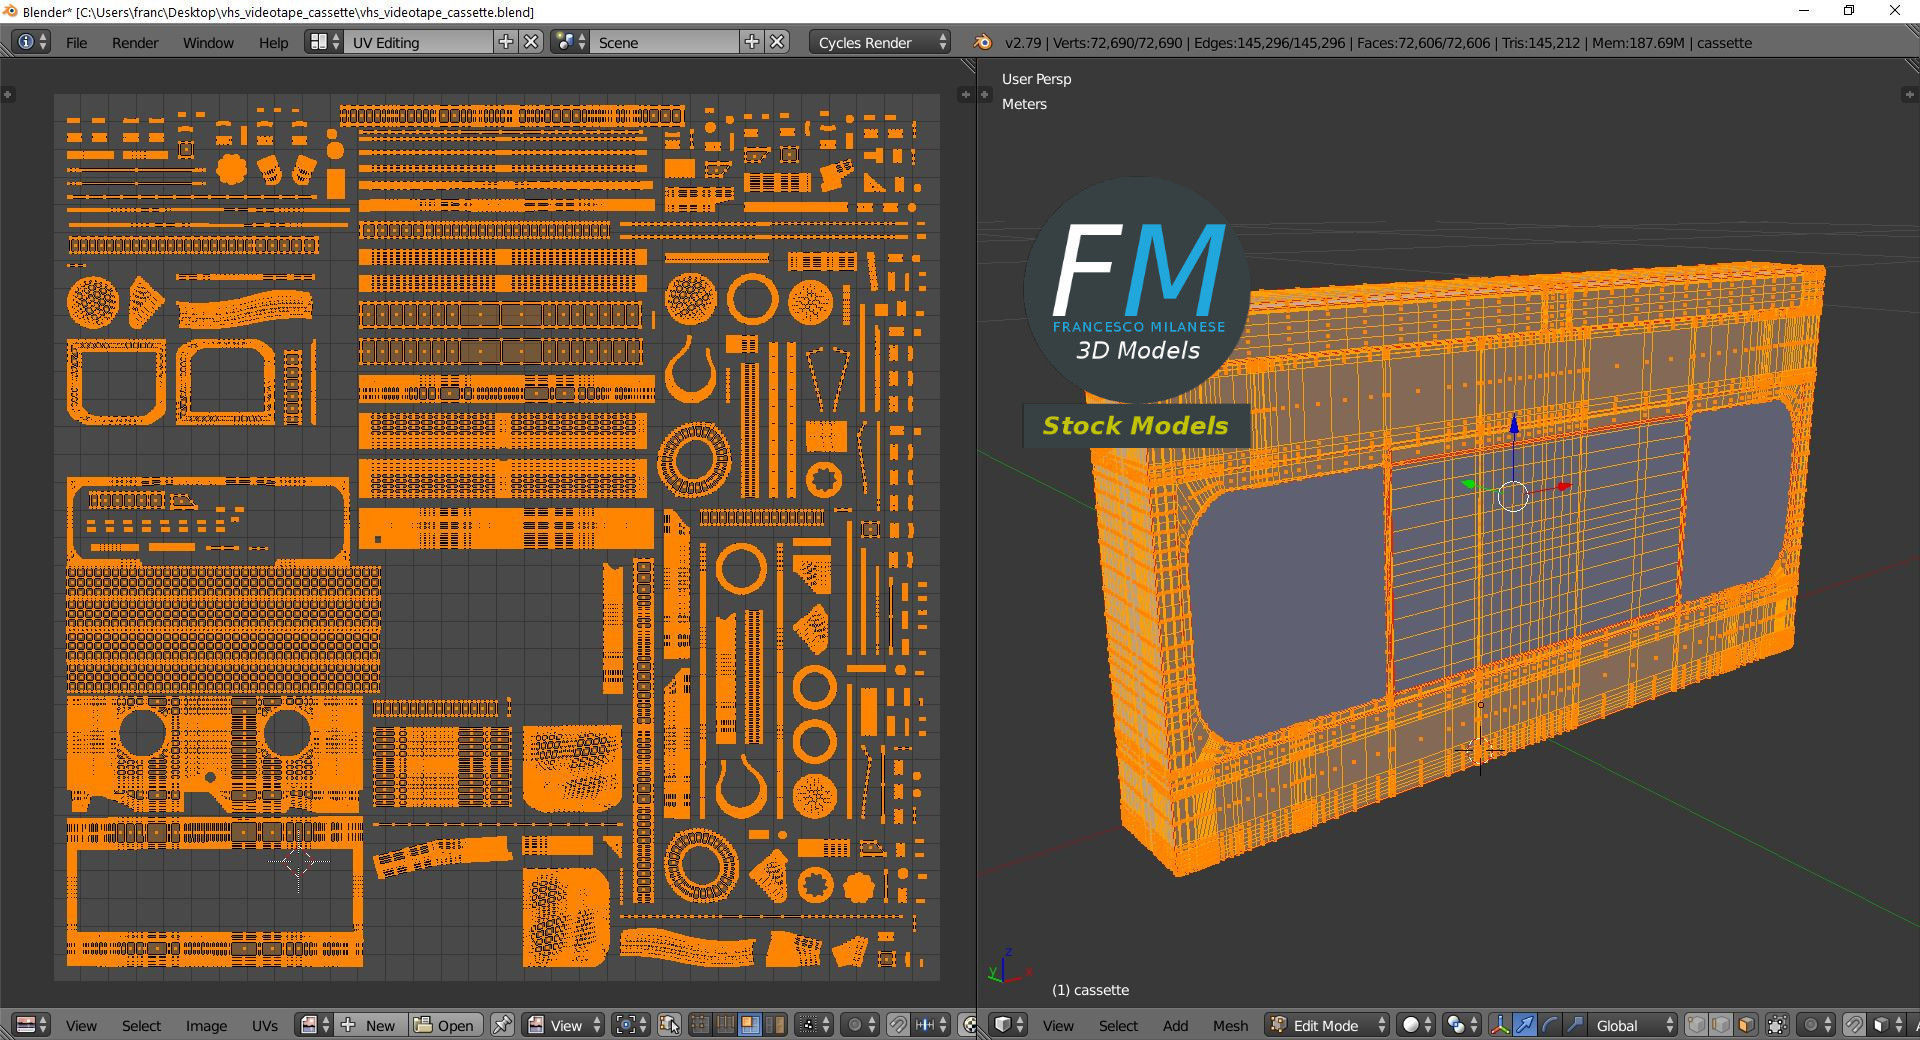
Task: Open the Info editor type selector
Action: tap(30, 42)
